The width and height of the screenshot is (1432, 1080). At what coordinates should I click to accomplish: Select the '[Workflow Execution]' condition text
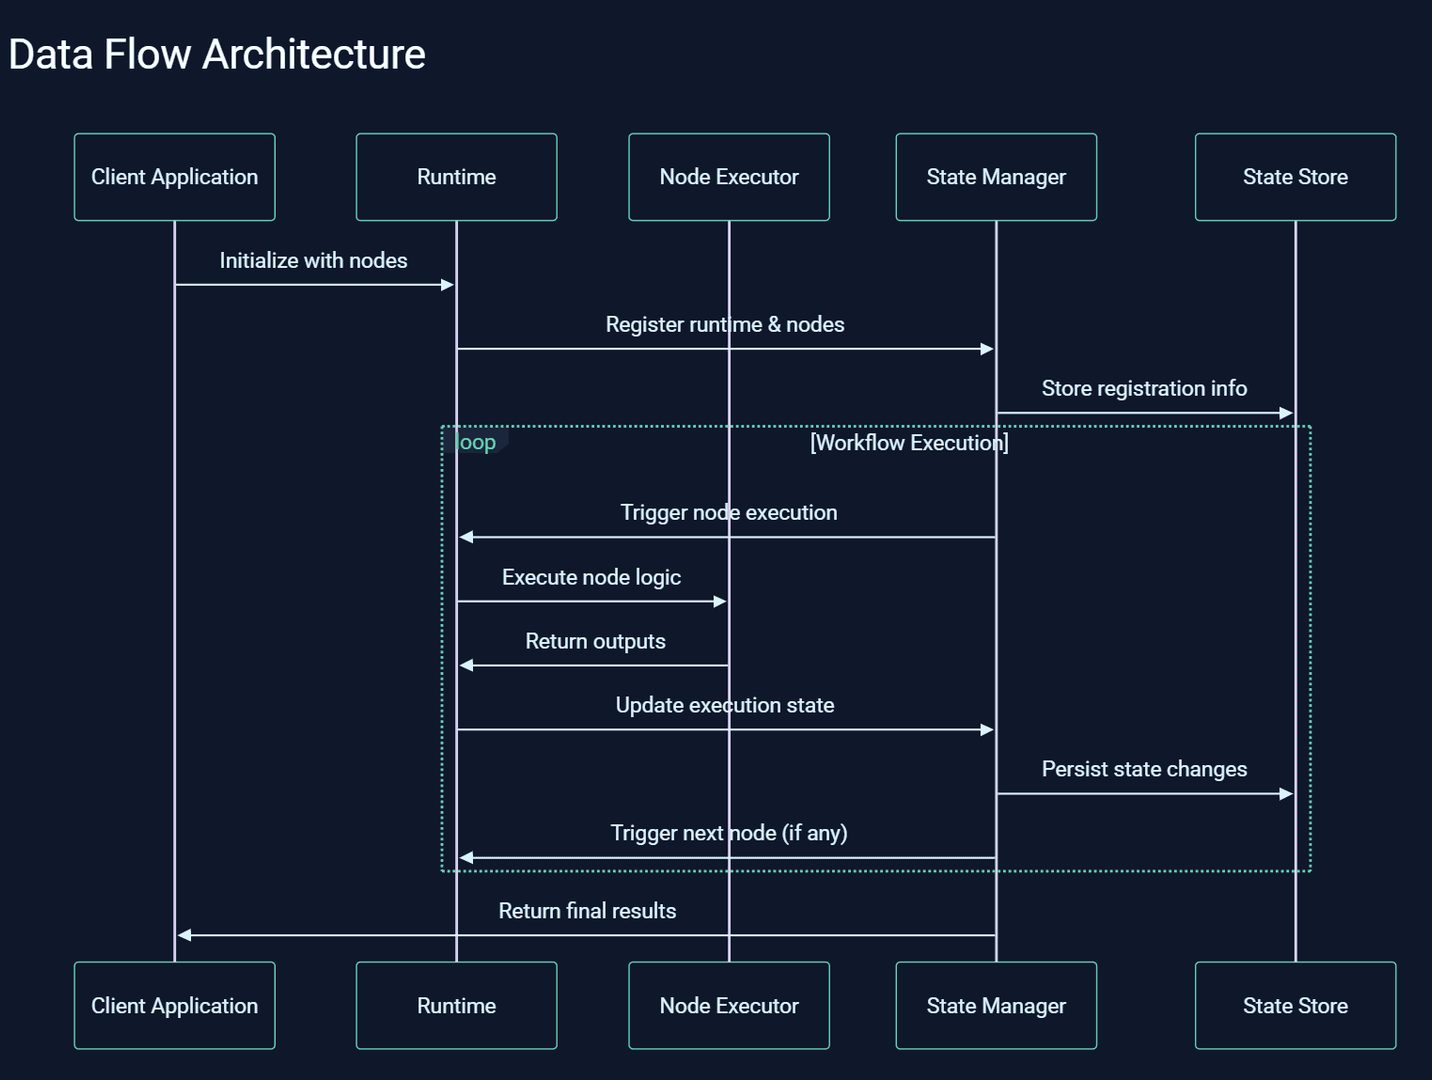click(908, 442)
